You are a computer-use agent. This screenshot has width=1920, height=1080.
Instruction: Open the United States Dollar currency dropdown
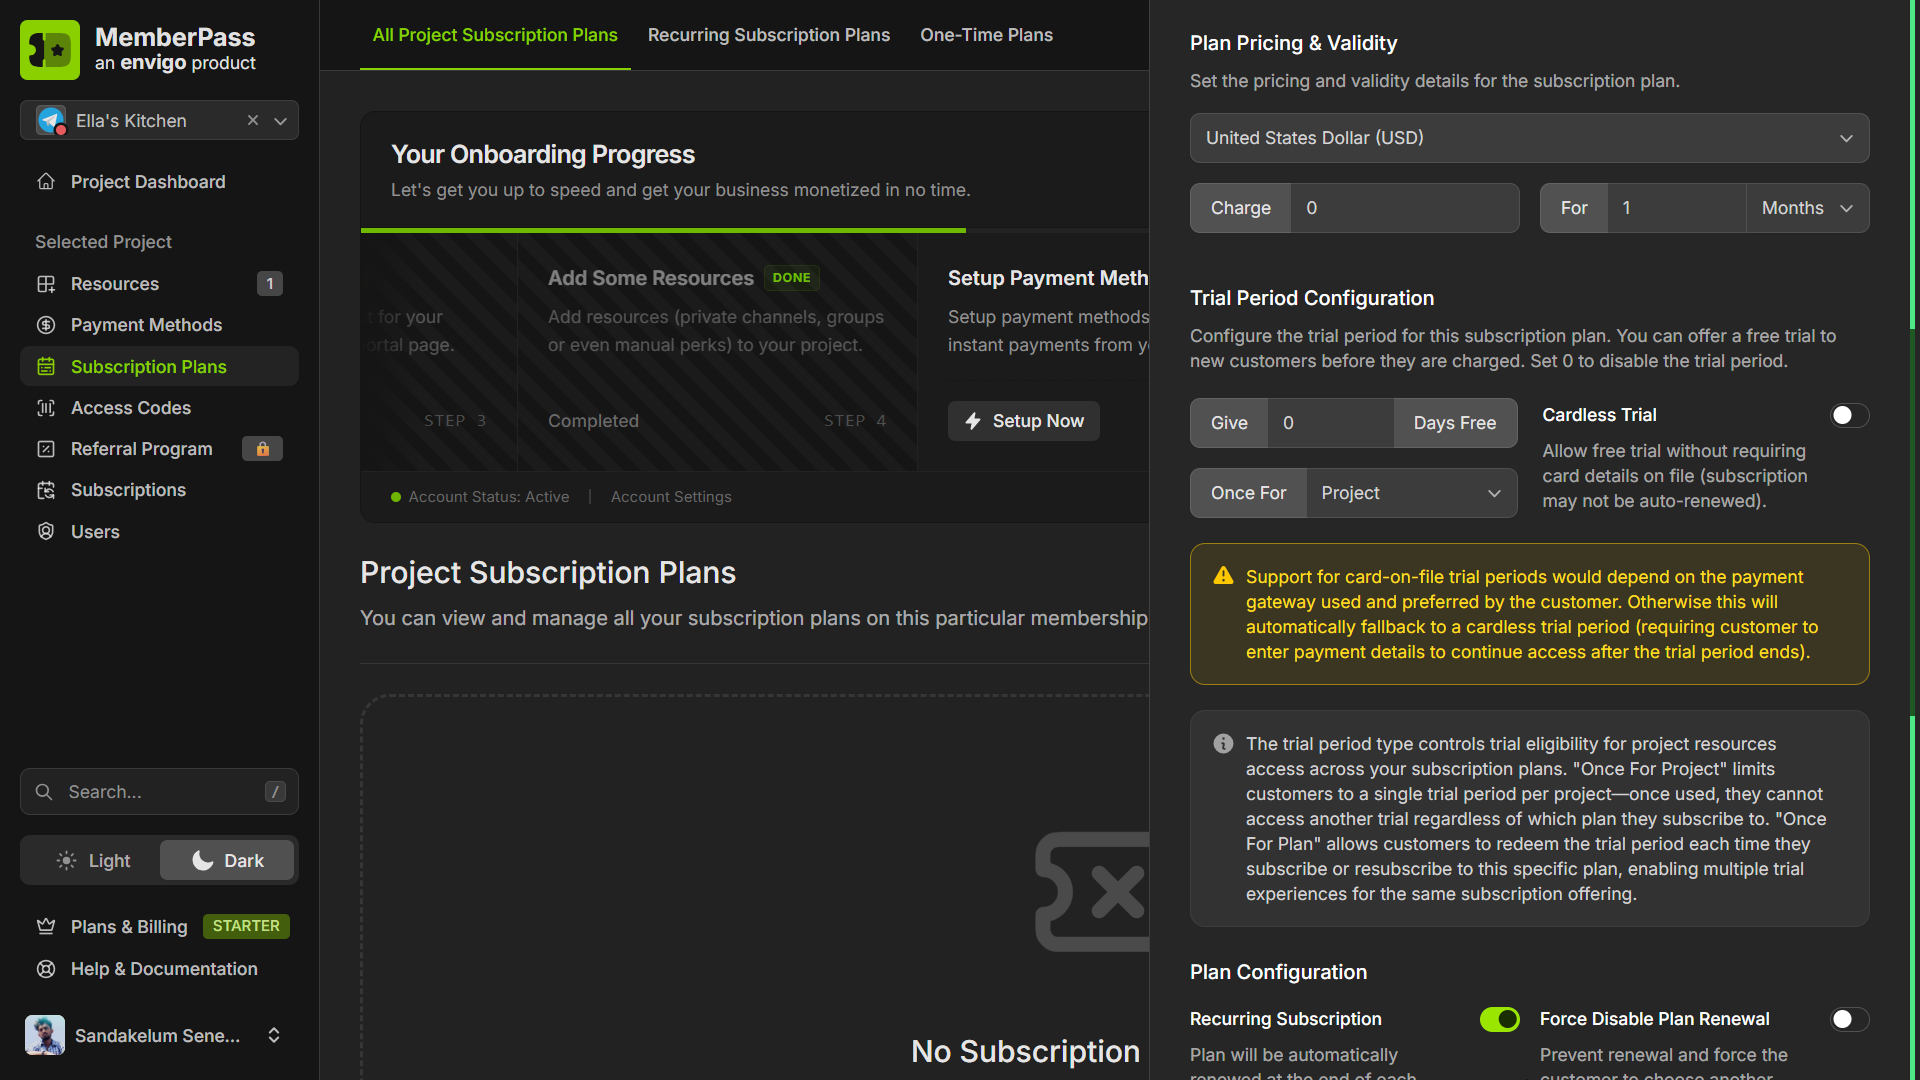tap(1527, 138)
